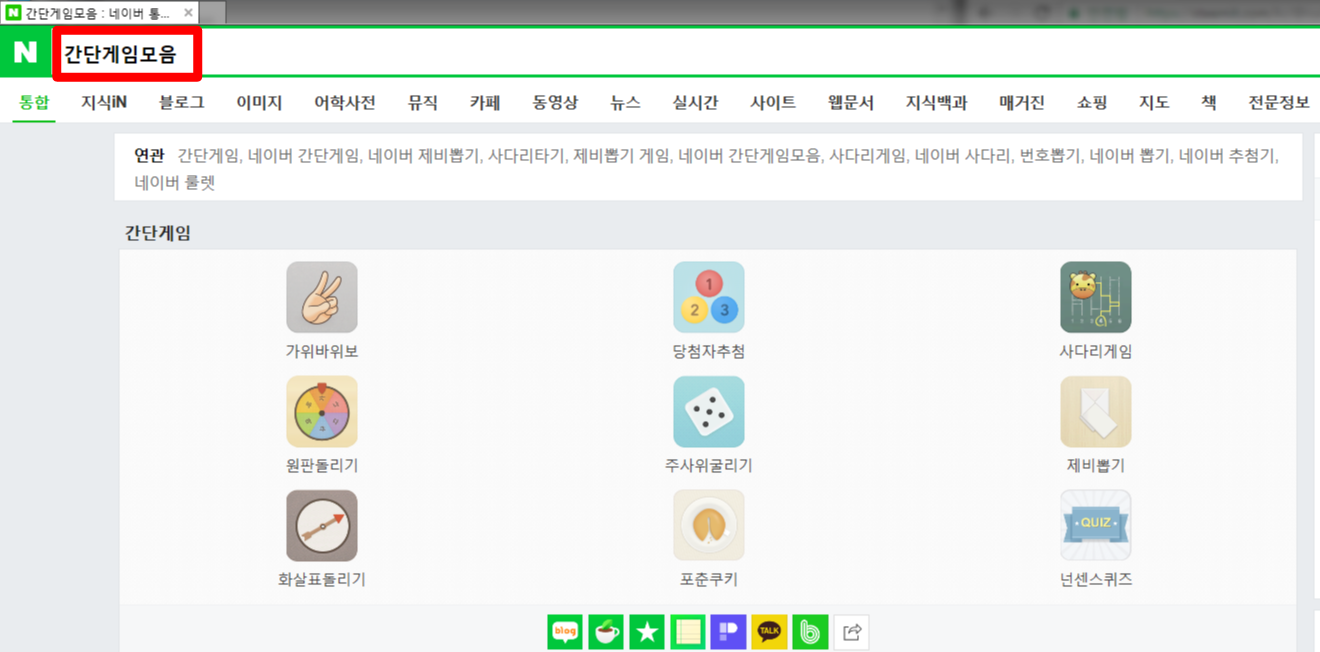The image size is (1320, 652).
Task: Select the 통합 search tab
Action: pos(34,102)
